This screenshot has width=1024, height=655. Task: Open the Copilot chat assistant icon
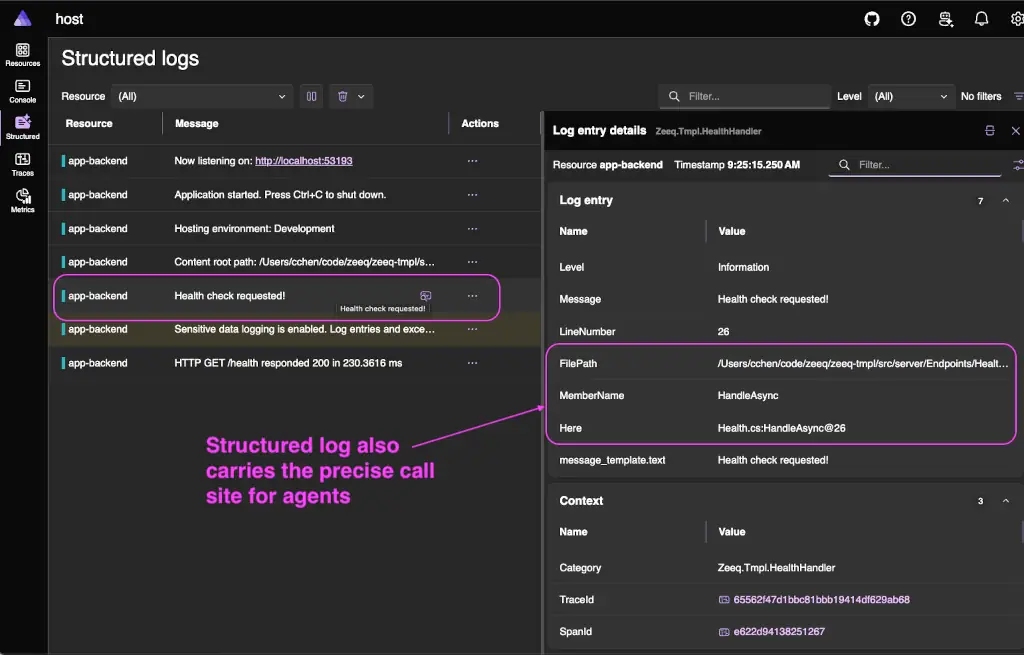946,19
